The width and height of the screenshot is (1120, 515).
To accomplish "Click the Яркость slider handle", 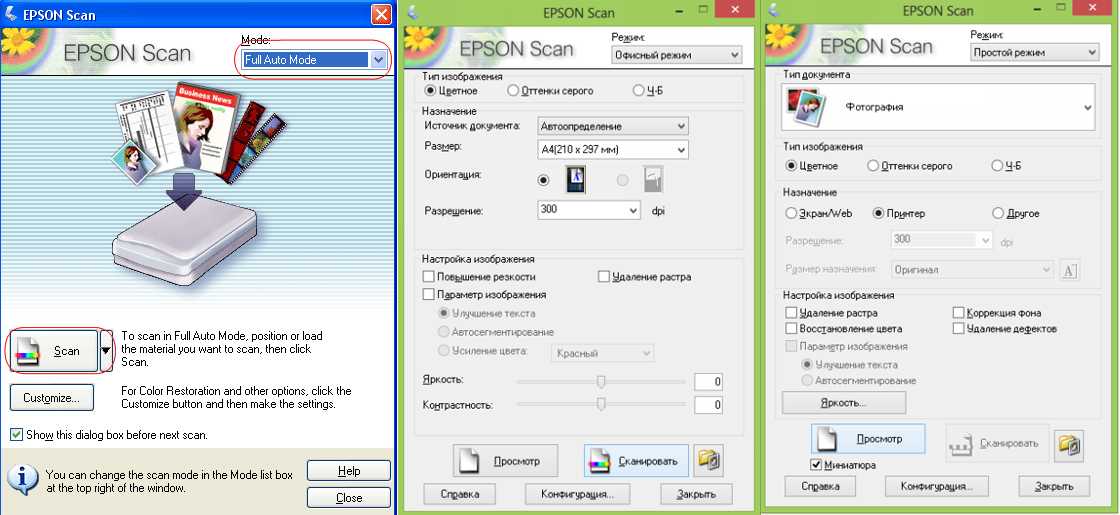I will [601, 382].
